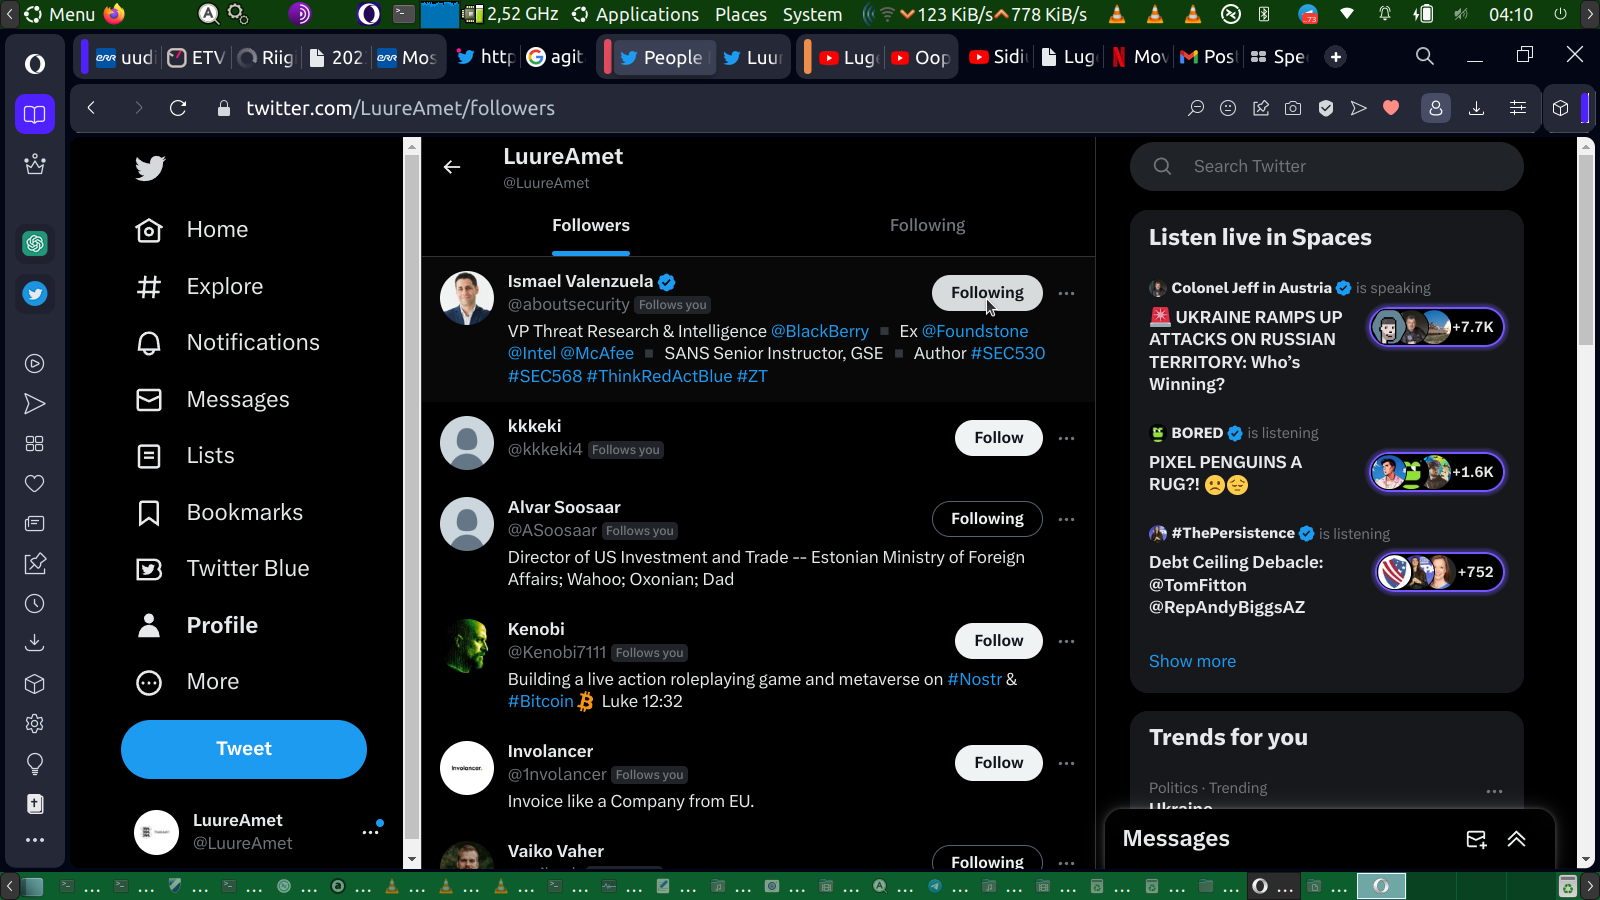Expand the More navigation menu
The width and height of the screenshot is (1600, 900).
click(188, 682)
